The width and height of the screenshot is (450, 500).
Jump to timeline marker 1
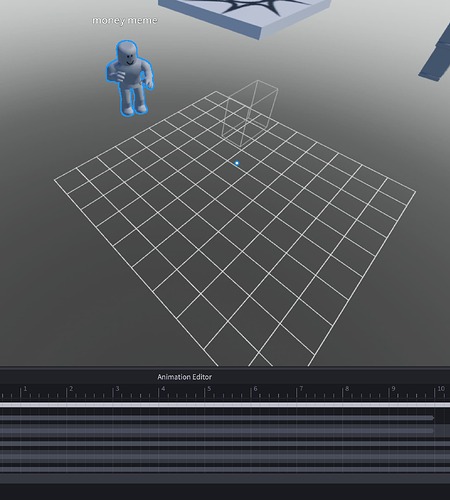(25, 389)
